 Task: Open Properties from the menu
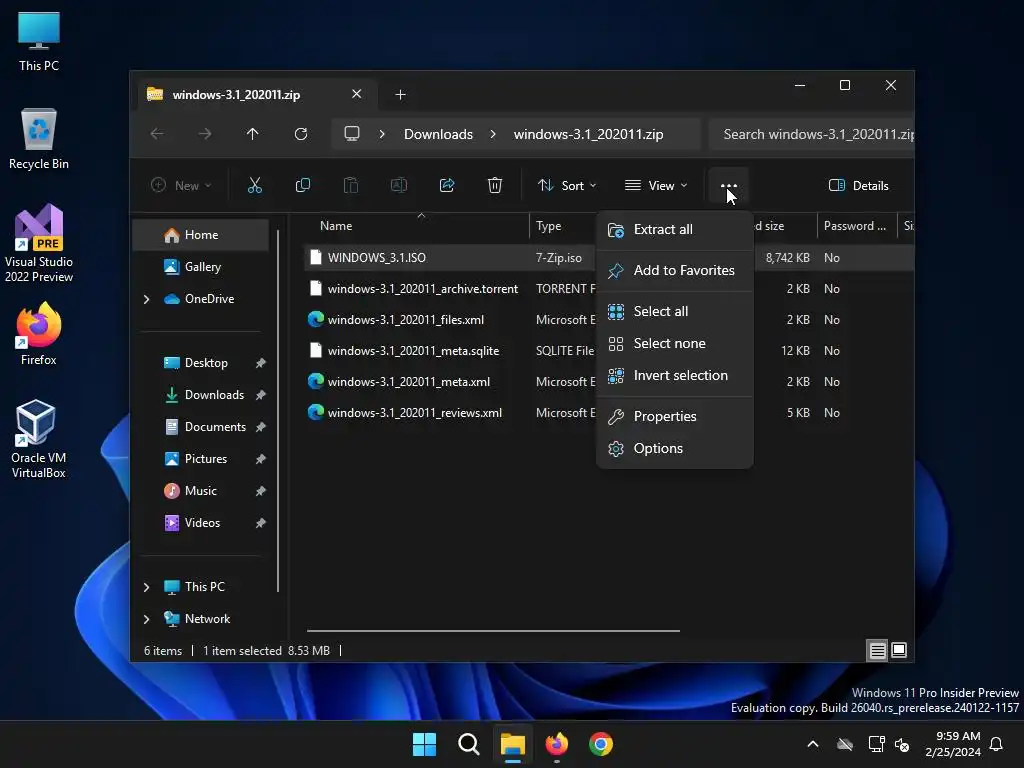click(675, 417)
